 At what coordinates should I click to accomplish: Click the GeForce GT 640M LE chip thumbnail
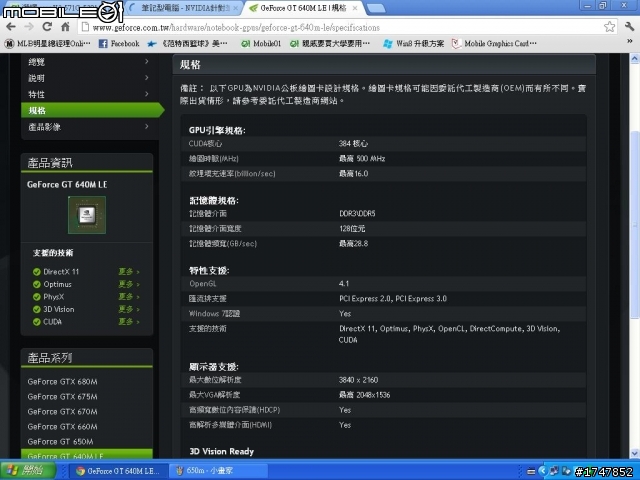[87, 215]
